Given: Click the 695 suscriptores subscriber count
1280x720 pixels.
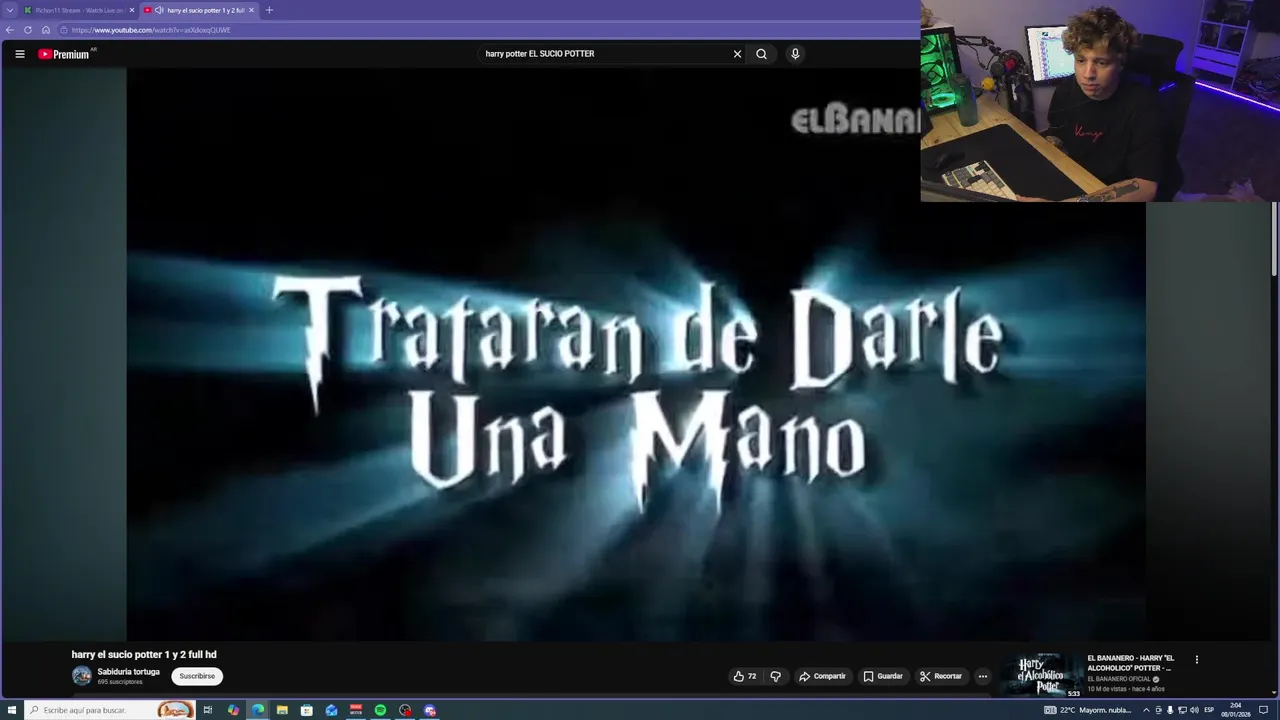Looking at the screenshot, I should 120,682.
